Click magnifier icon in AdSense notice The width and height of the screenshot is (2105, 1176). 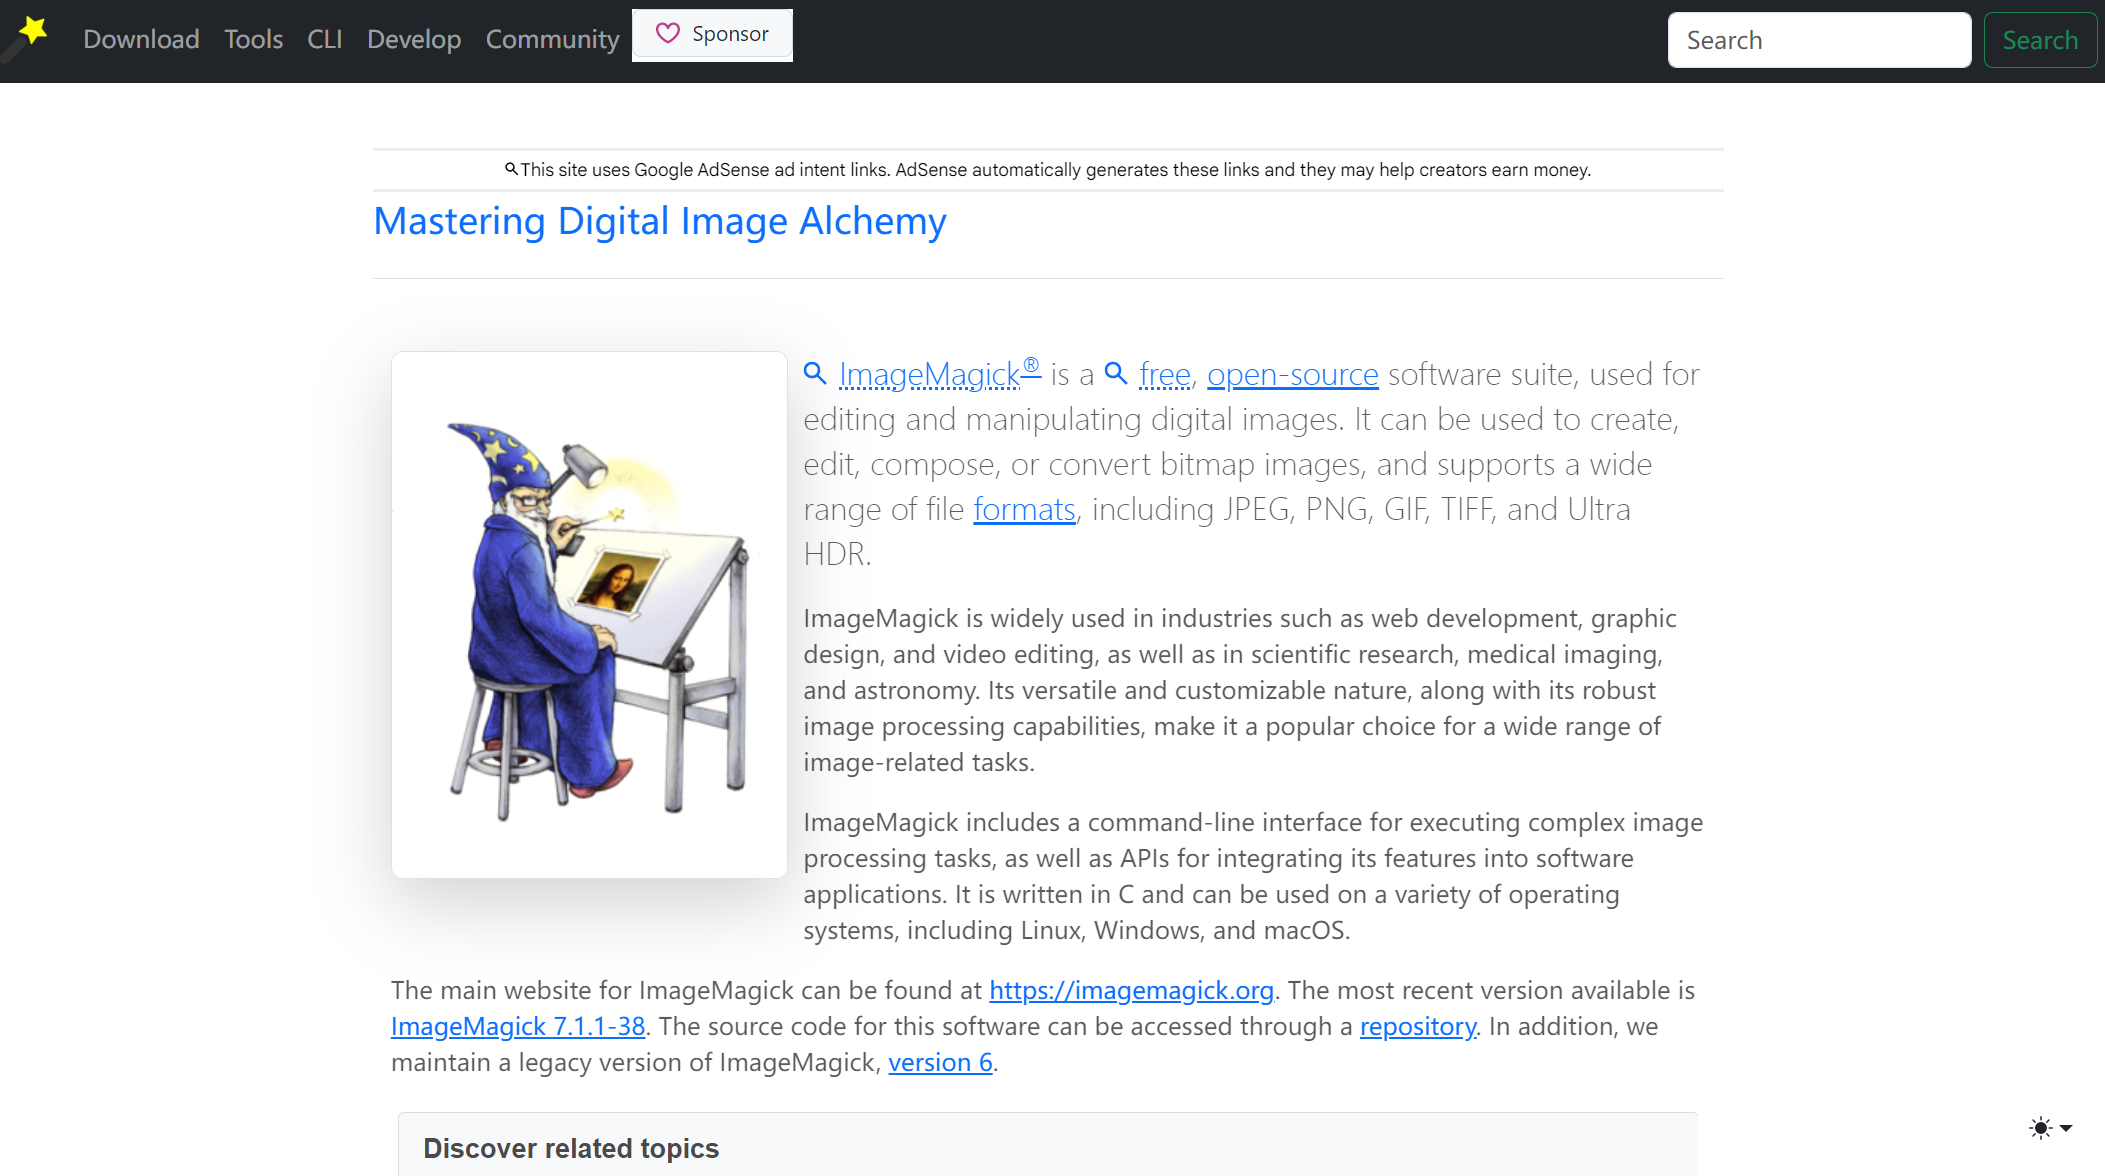[x=511, y=169]
